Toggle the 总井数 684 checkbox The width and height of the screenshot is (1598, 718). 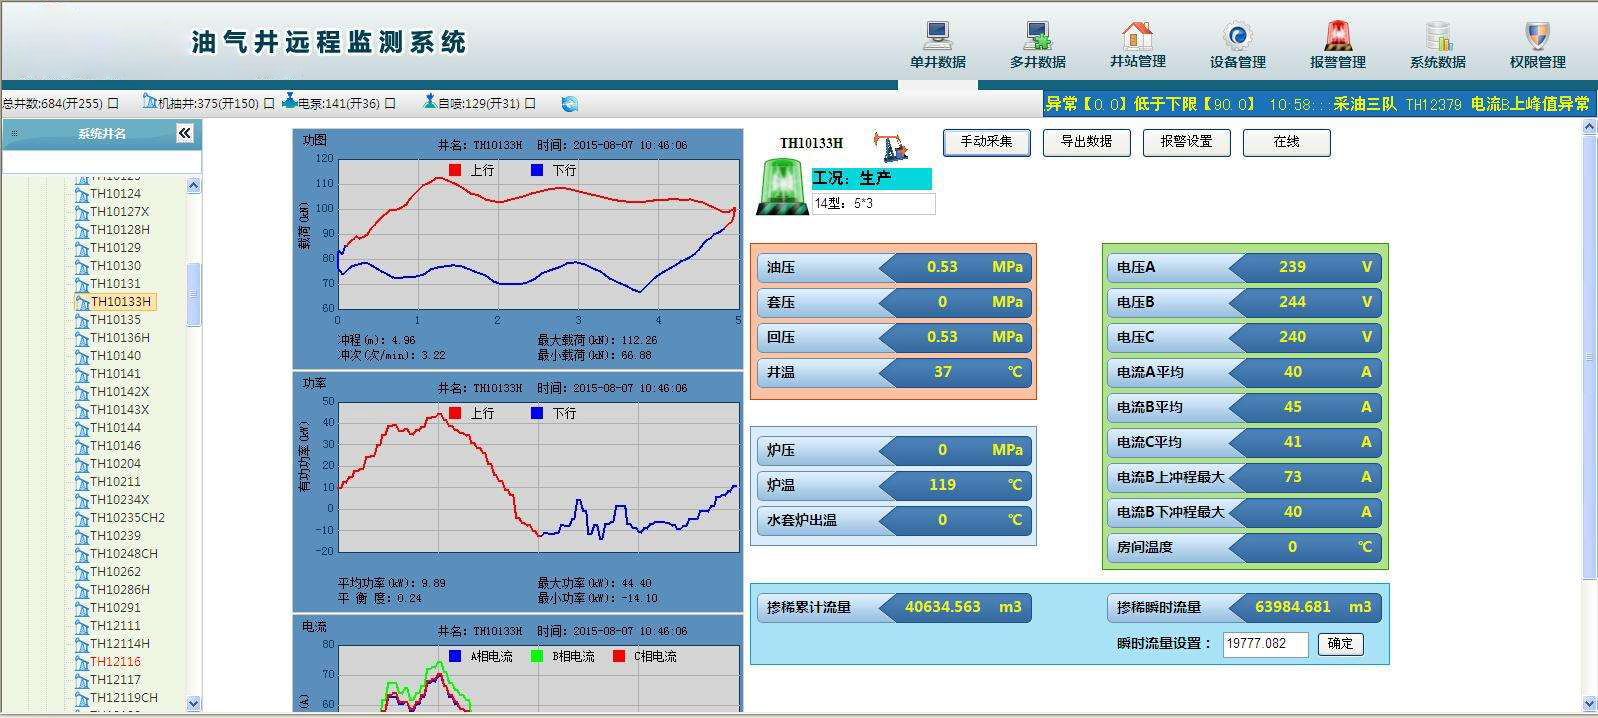113,103
